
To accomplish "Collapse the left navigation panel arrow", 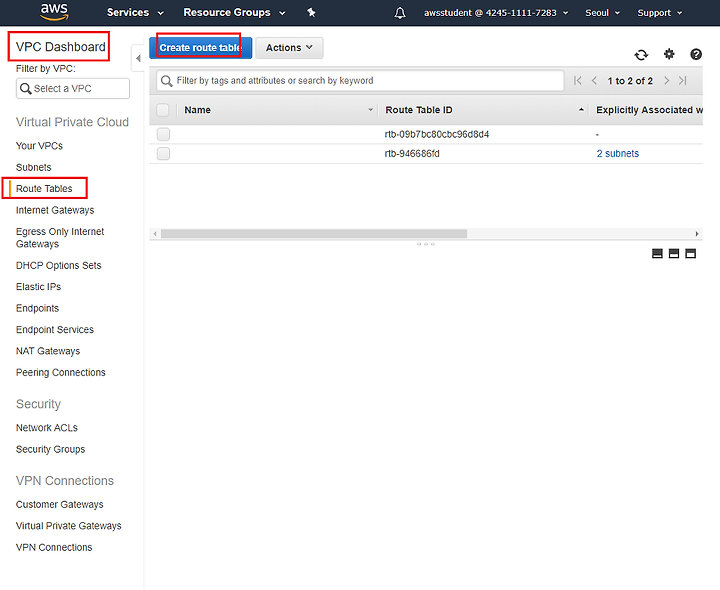I will (x=138, y=58).
